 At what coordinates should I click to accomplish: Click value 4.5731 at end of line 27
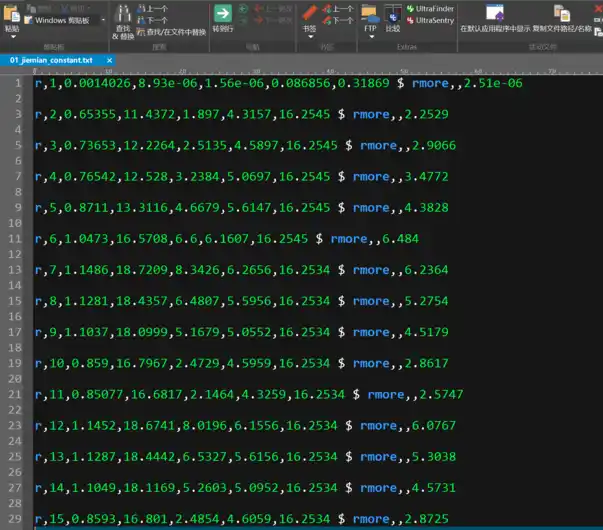coord(434,488)
